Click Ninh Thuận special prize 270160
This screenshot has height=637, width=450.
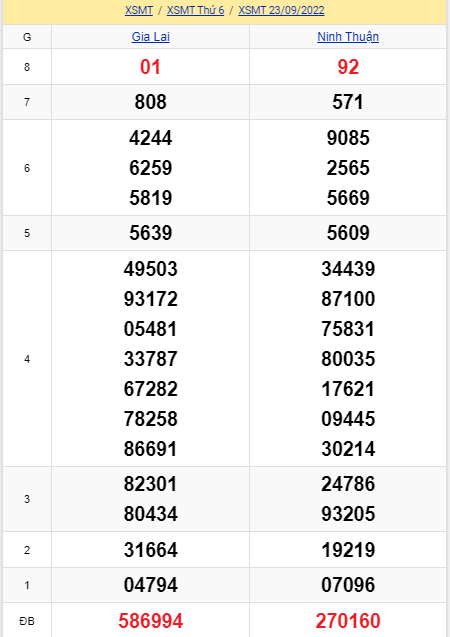(348, 621)
